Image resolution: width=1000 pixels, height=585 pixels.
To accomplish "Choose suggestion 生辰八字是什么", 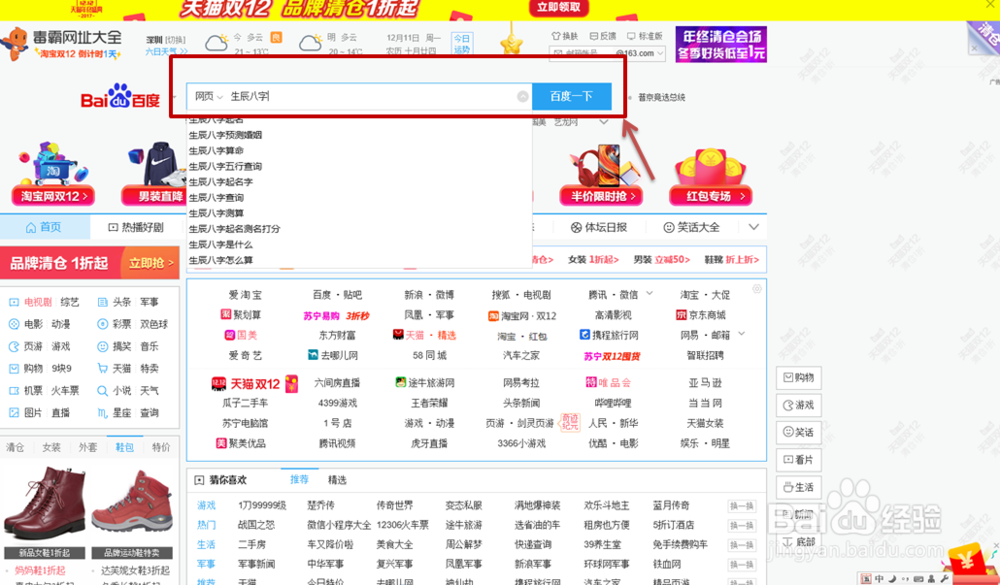I will point(221,244).
